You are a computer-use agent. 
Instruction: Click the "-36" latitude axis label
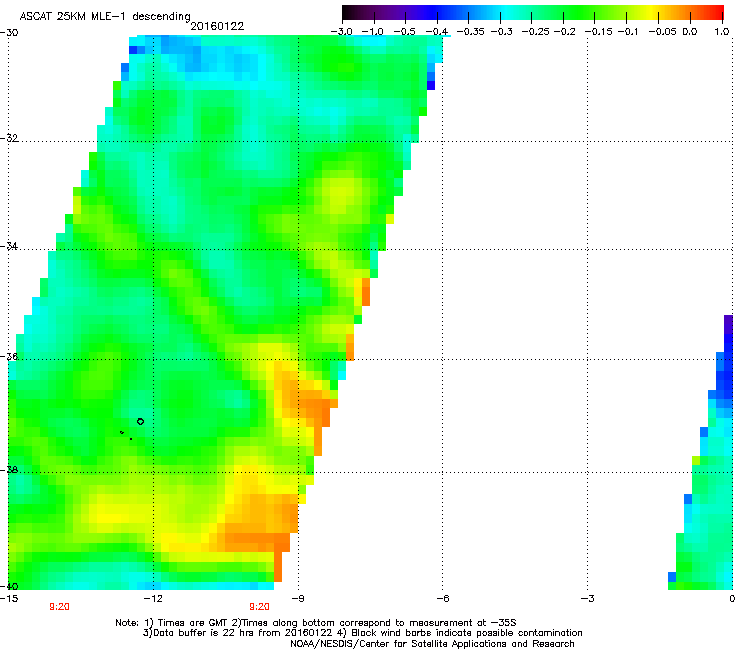[9, 356]
